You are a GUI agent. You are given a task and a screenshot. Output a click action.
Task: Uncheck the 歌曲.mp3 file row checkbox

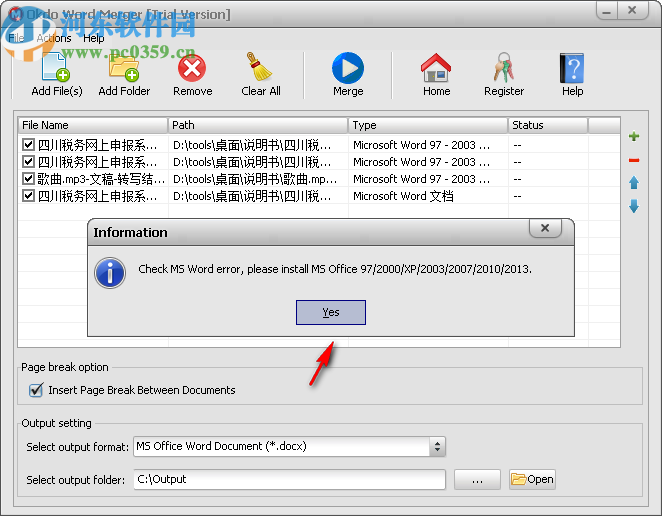28,179
